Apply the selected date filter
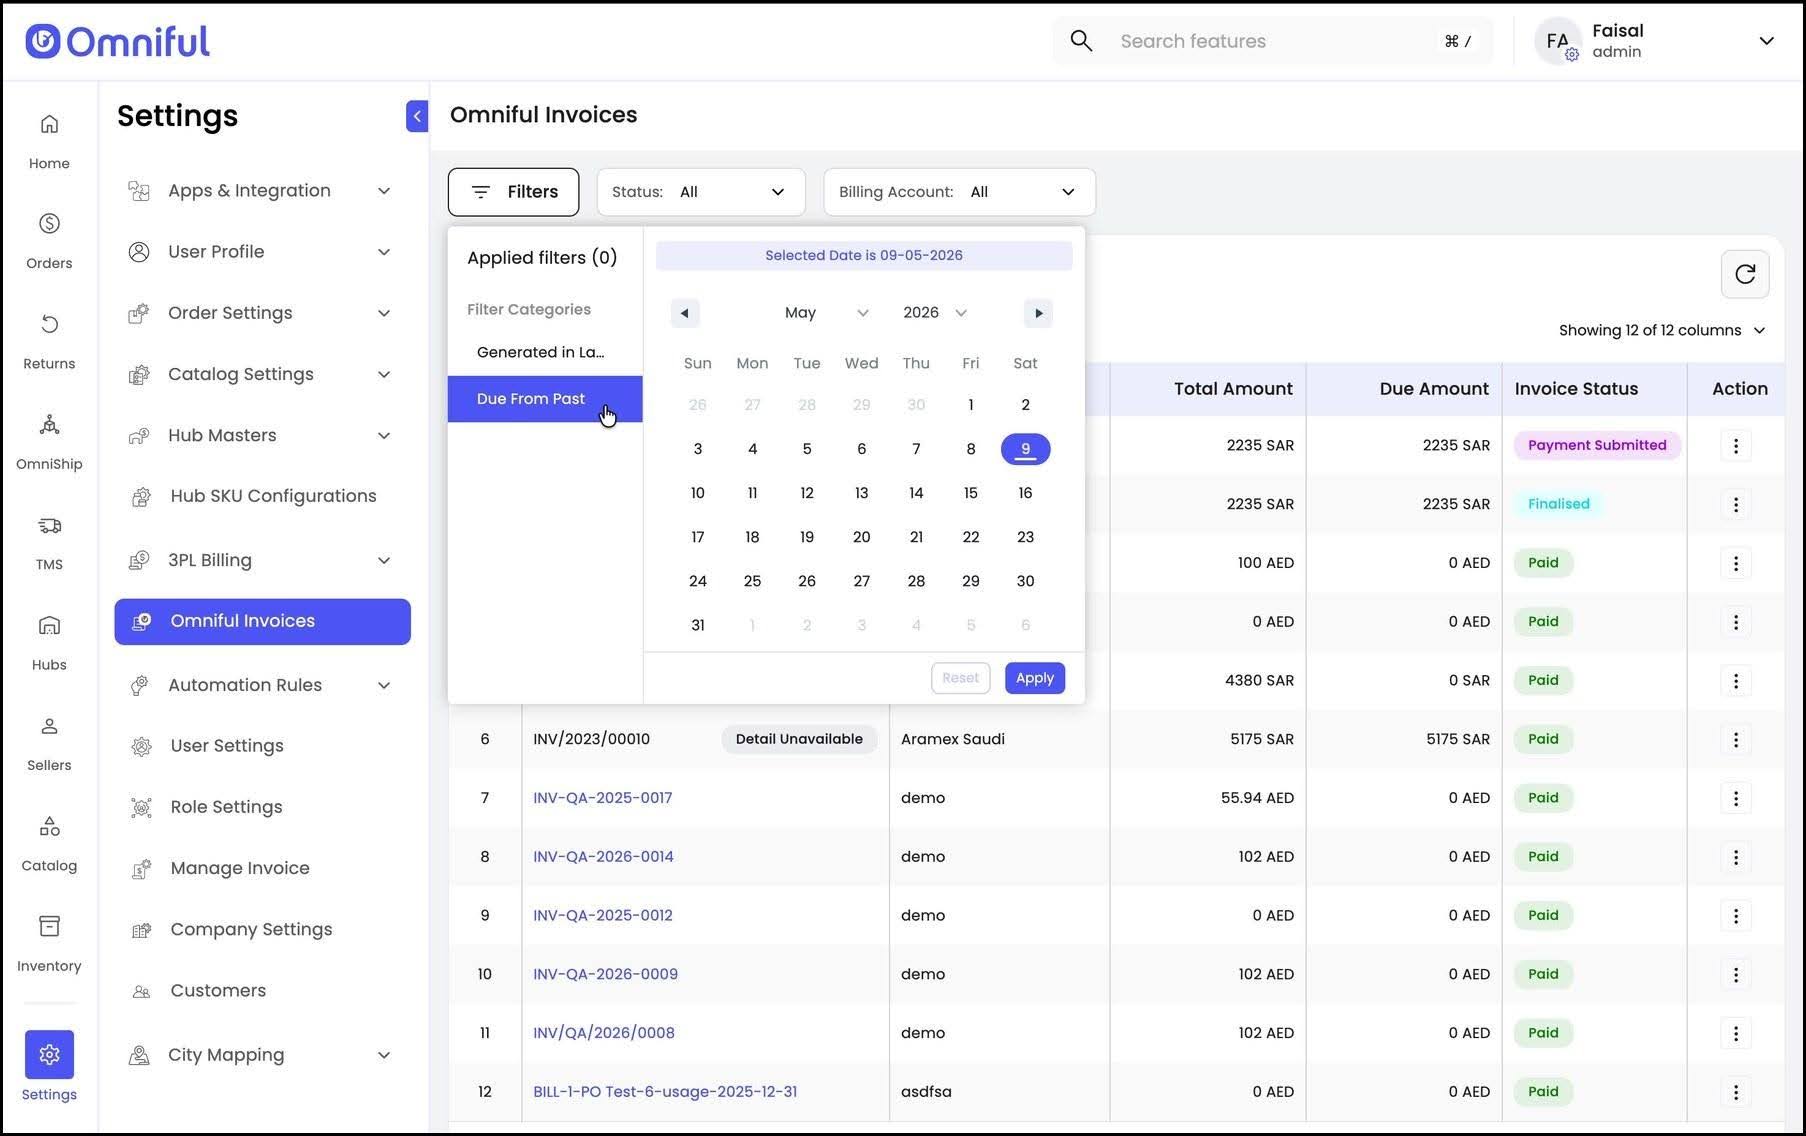 [1034, 678]
